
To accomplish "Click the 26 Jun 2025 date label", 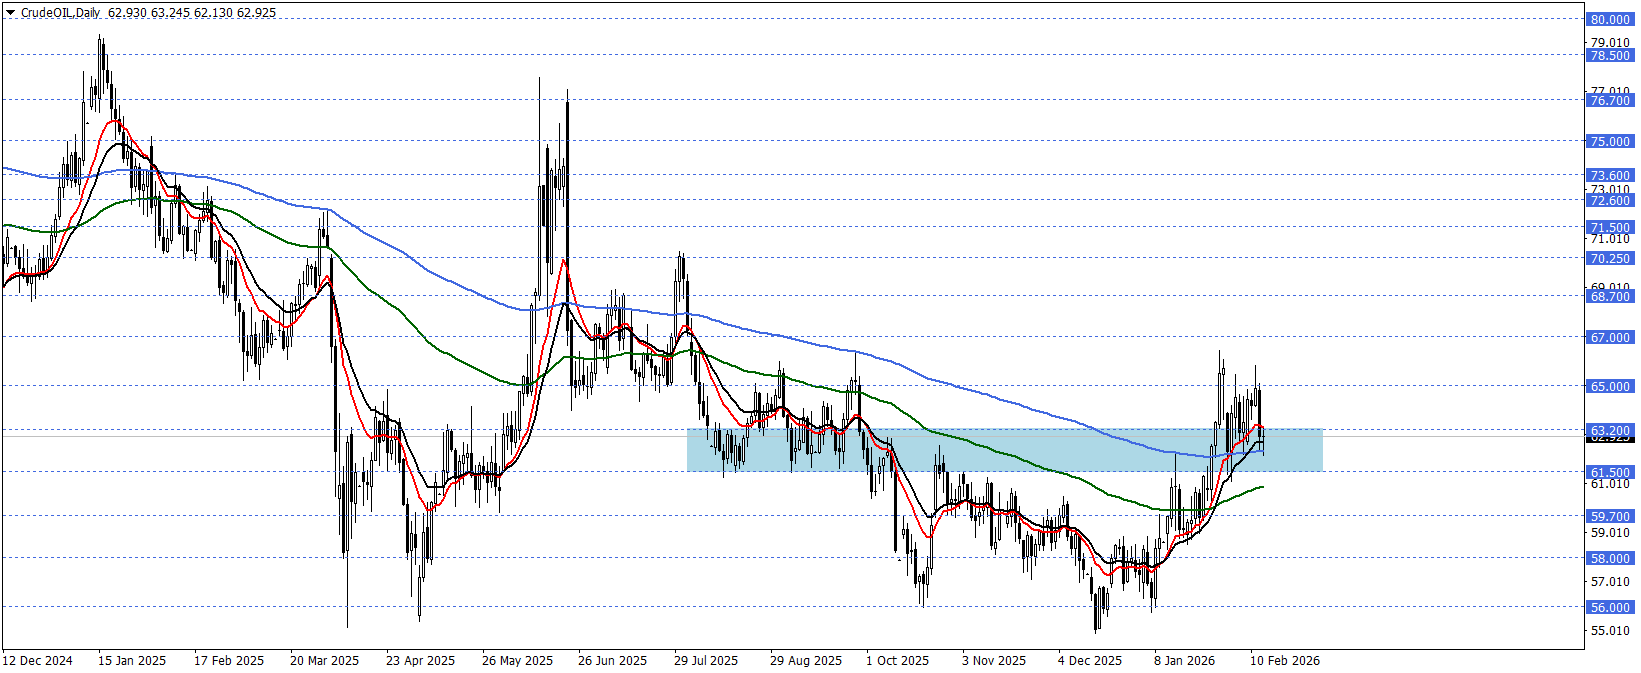I will click(612, 661).
